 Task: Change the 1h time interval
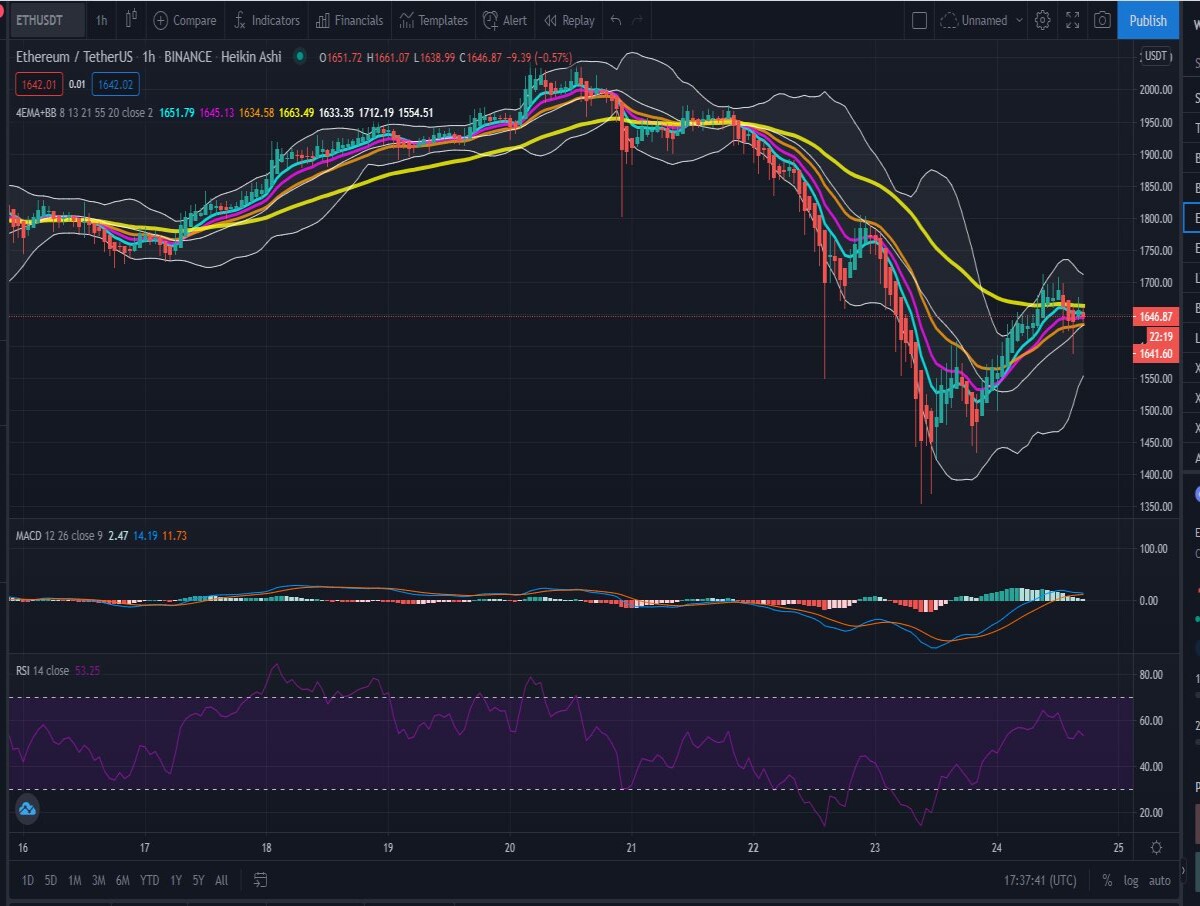(x=101, y=20)
